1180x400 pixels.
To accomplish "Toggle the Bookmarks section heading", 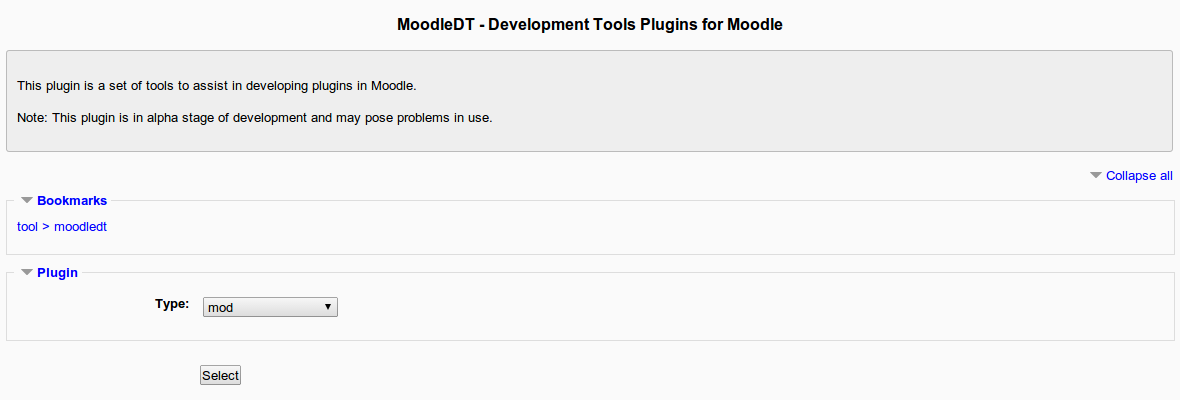I will [x=72, y=201].
